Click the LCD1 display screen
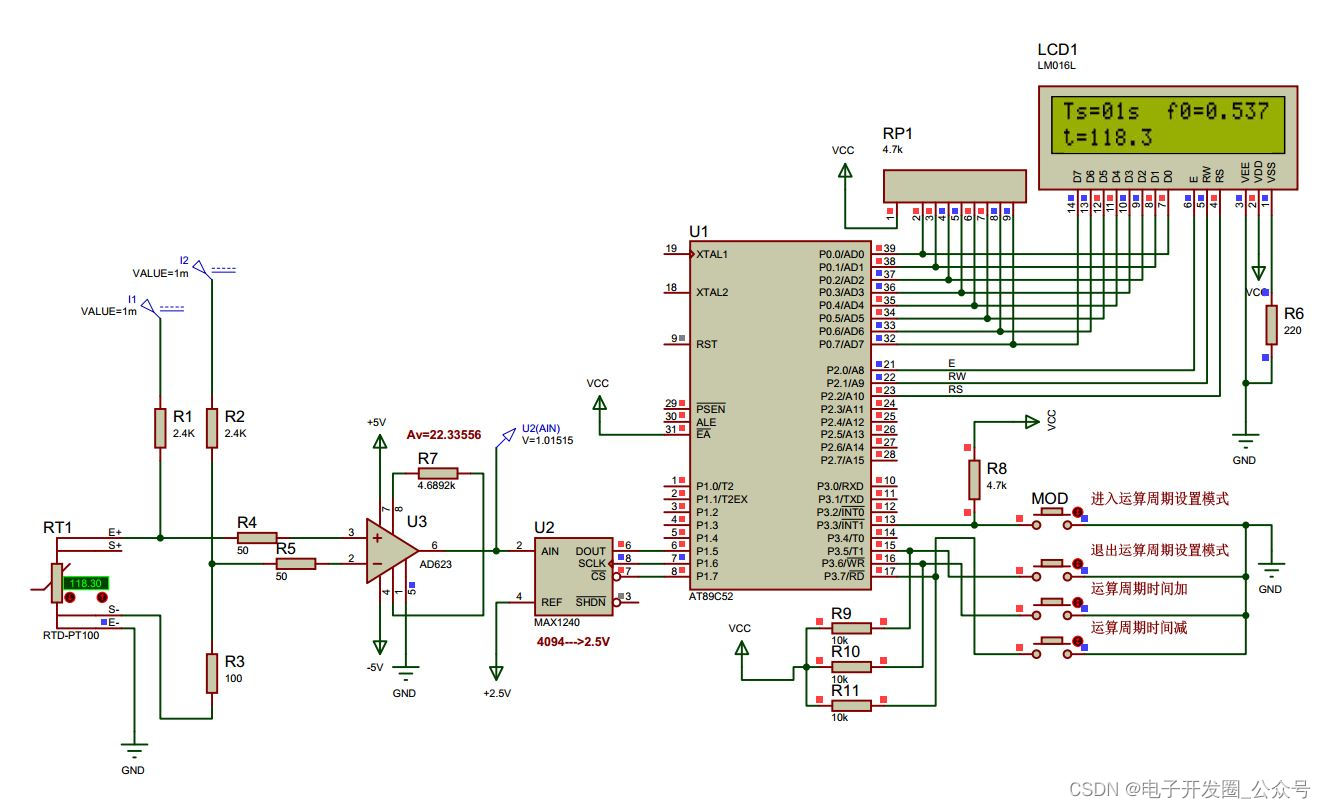Screen dimensions: 1326x808 (x=1169, y=125)
